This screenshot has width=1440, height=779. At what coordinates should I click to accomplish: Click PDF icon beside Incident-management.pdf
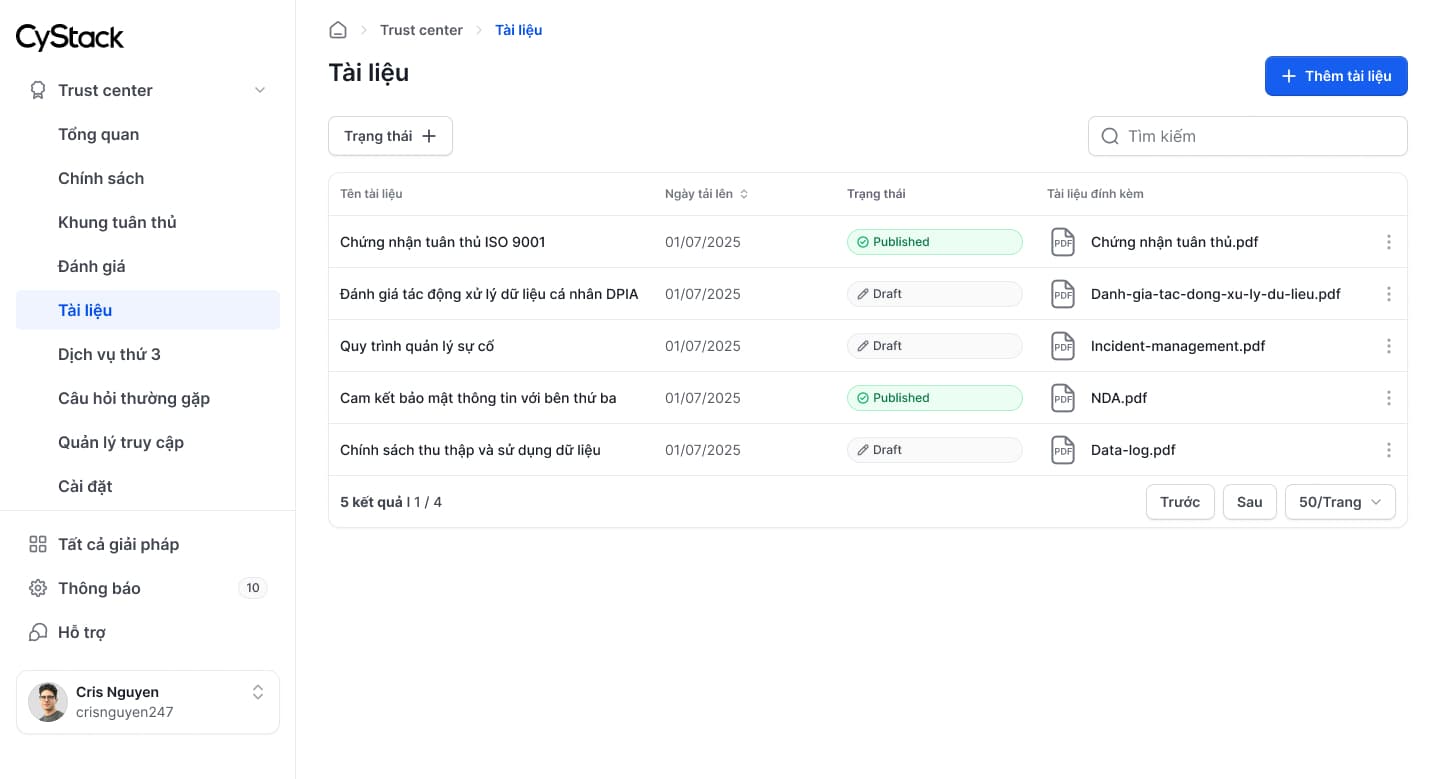tap(1062, 346)
